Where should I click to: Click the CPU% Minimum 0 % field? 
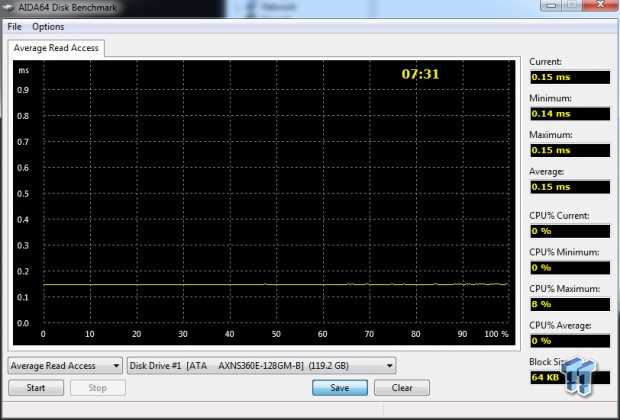(570, 268)
